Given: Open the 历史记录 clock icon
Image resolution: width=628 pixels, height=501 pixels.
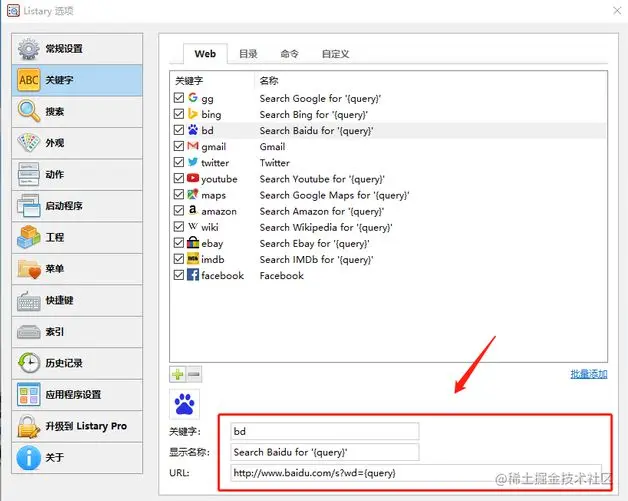Looking at the screenshot, I should pos(28,363).
